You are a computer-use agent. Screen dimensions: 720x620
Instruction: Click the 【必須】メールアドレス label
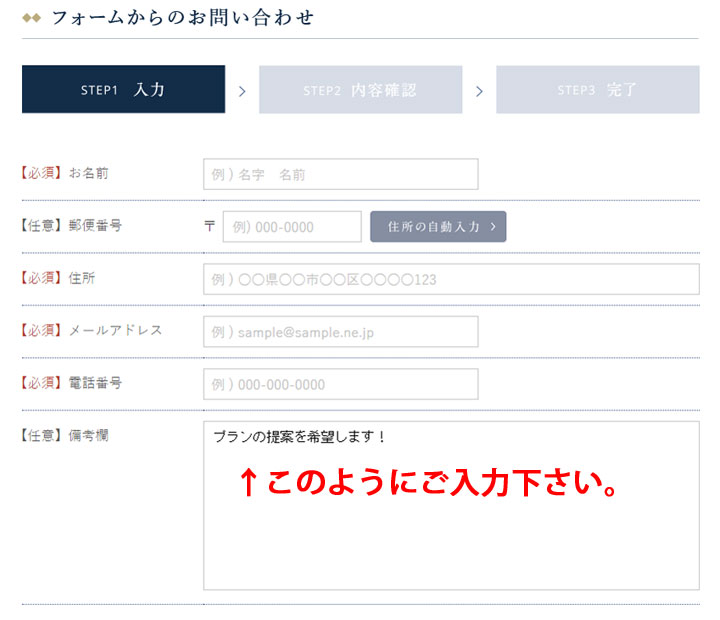[x=92, y=330]
